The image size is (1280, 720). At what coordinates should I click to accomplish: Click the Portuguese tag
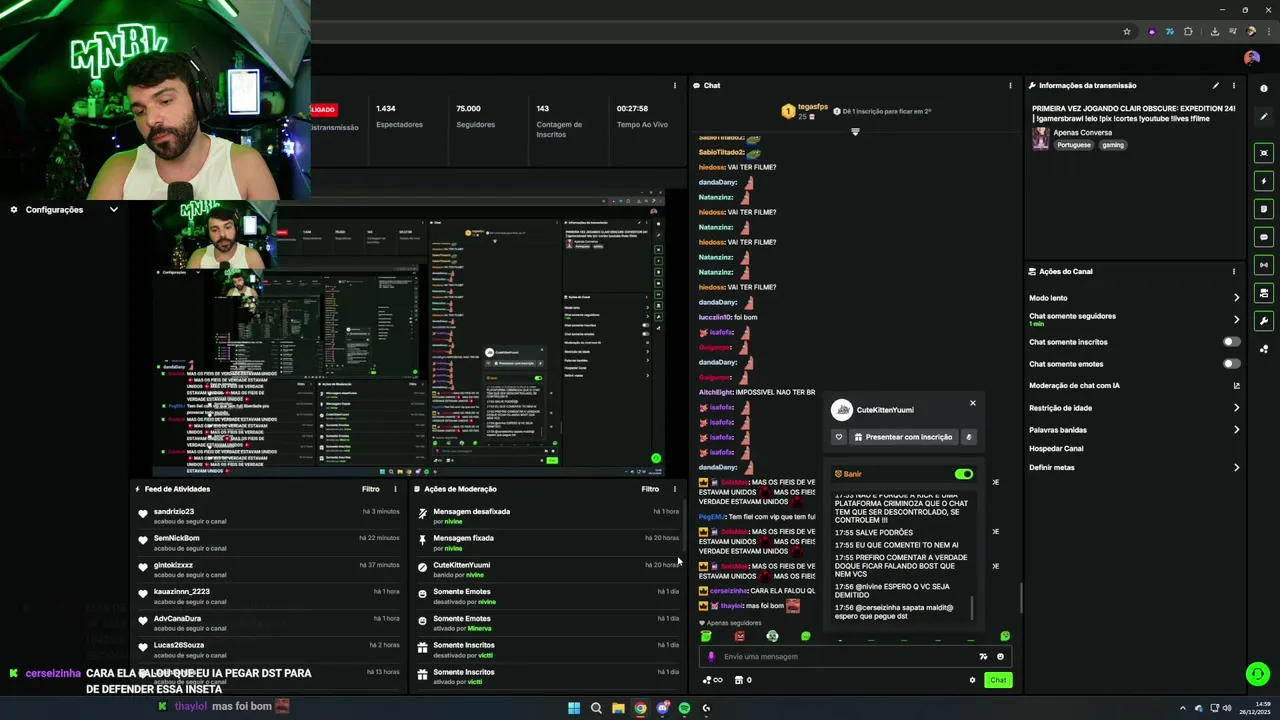1075,145
